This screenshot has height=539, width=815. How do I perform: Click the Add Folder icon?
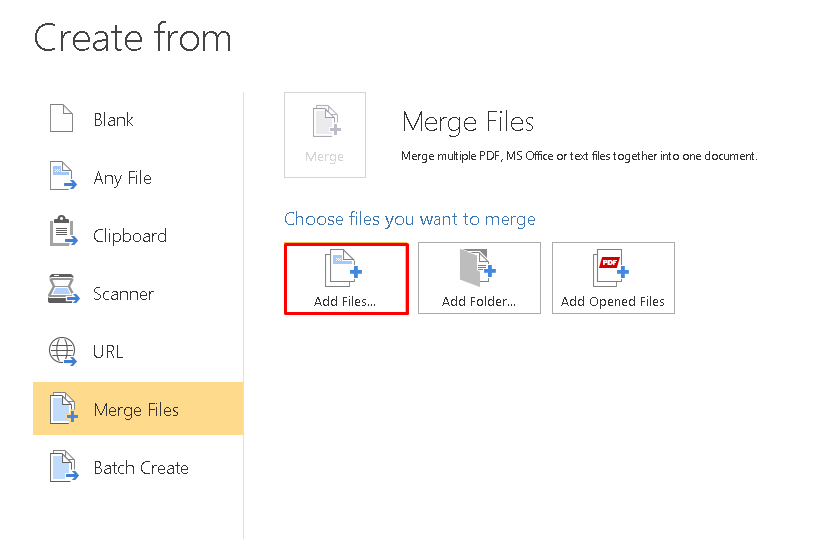pyautogui.click(x=478, y=268)
